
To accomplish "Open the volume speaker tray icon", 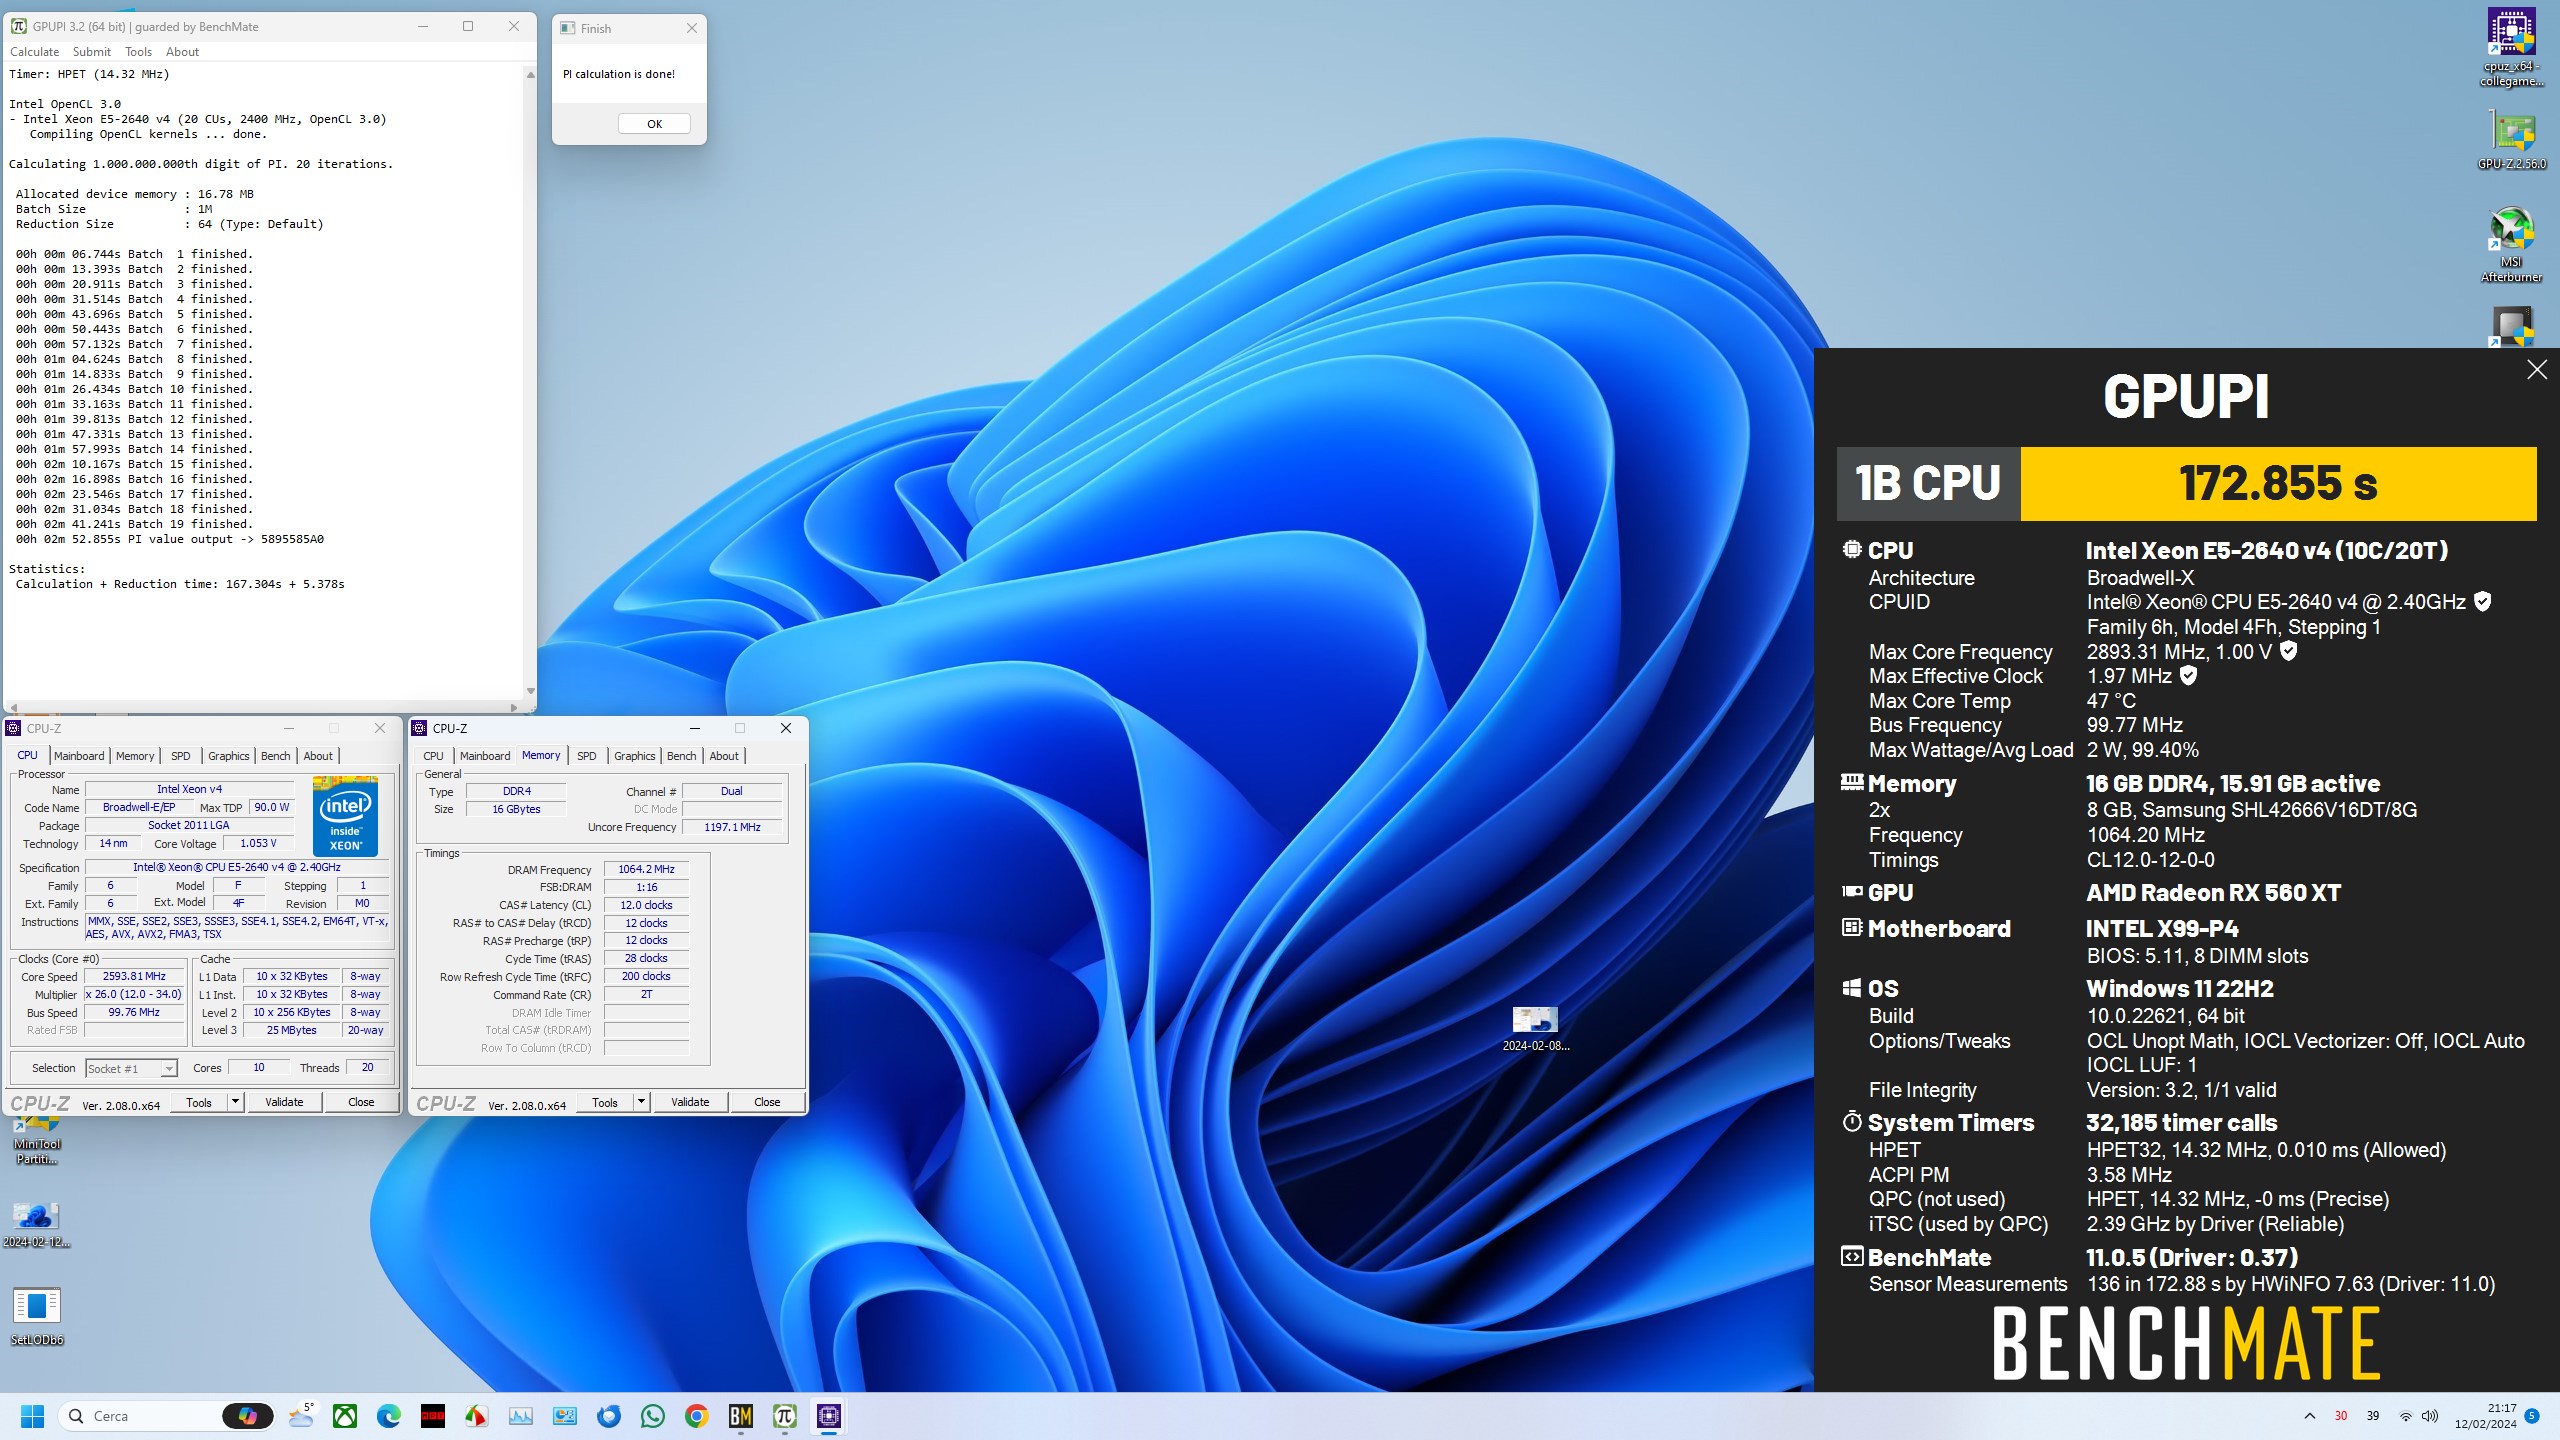I will pyautogui.click(x=2430, y=1416).
